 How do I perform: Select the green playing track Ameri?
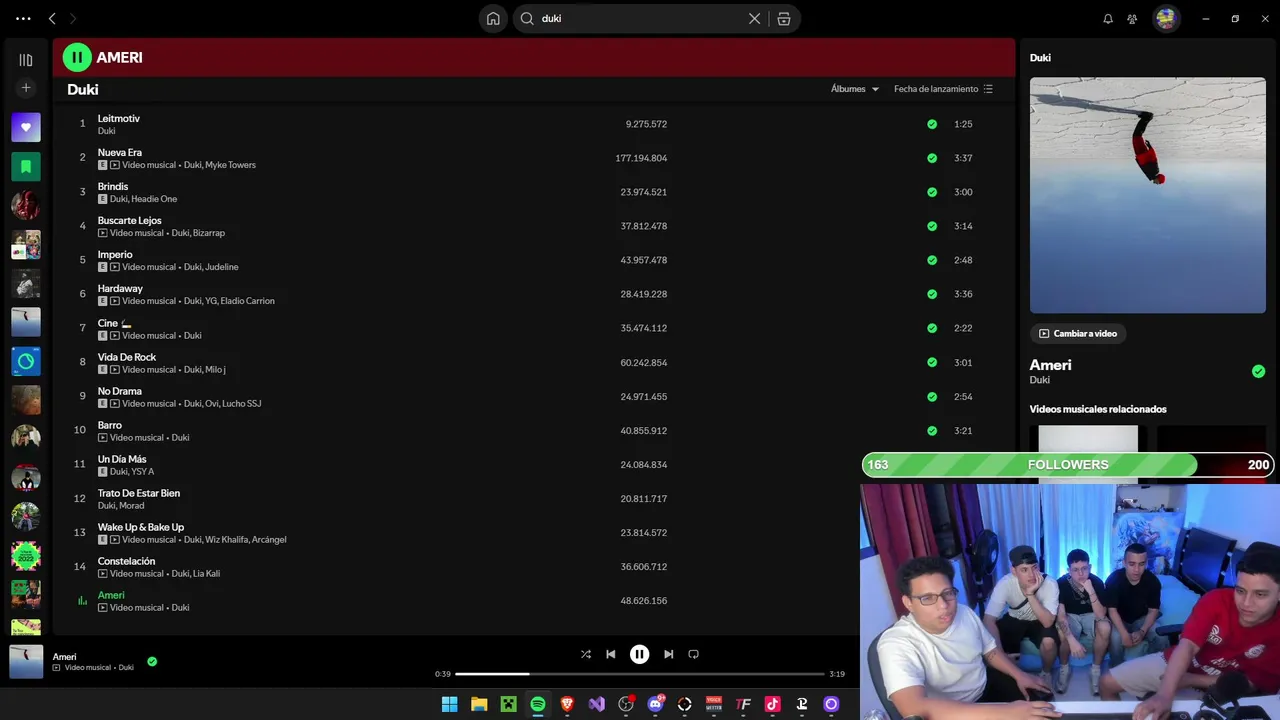(x=111, y=595)
